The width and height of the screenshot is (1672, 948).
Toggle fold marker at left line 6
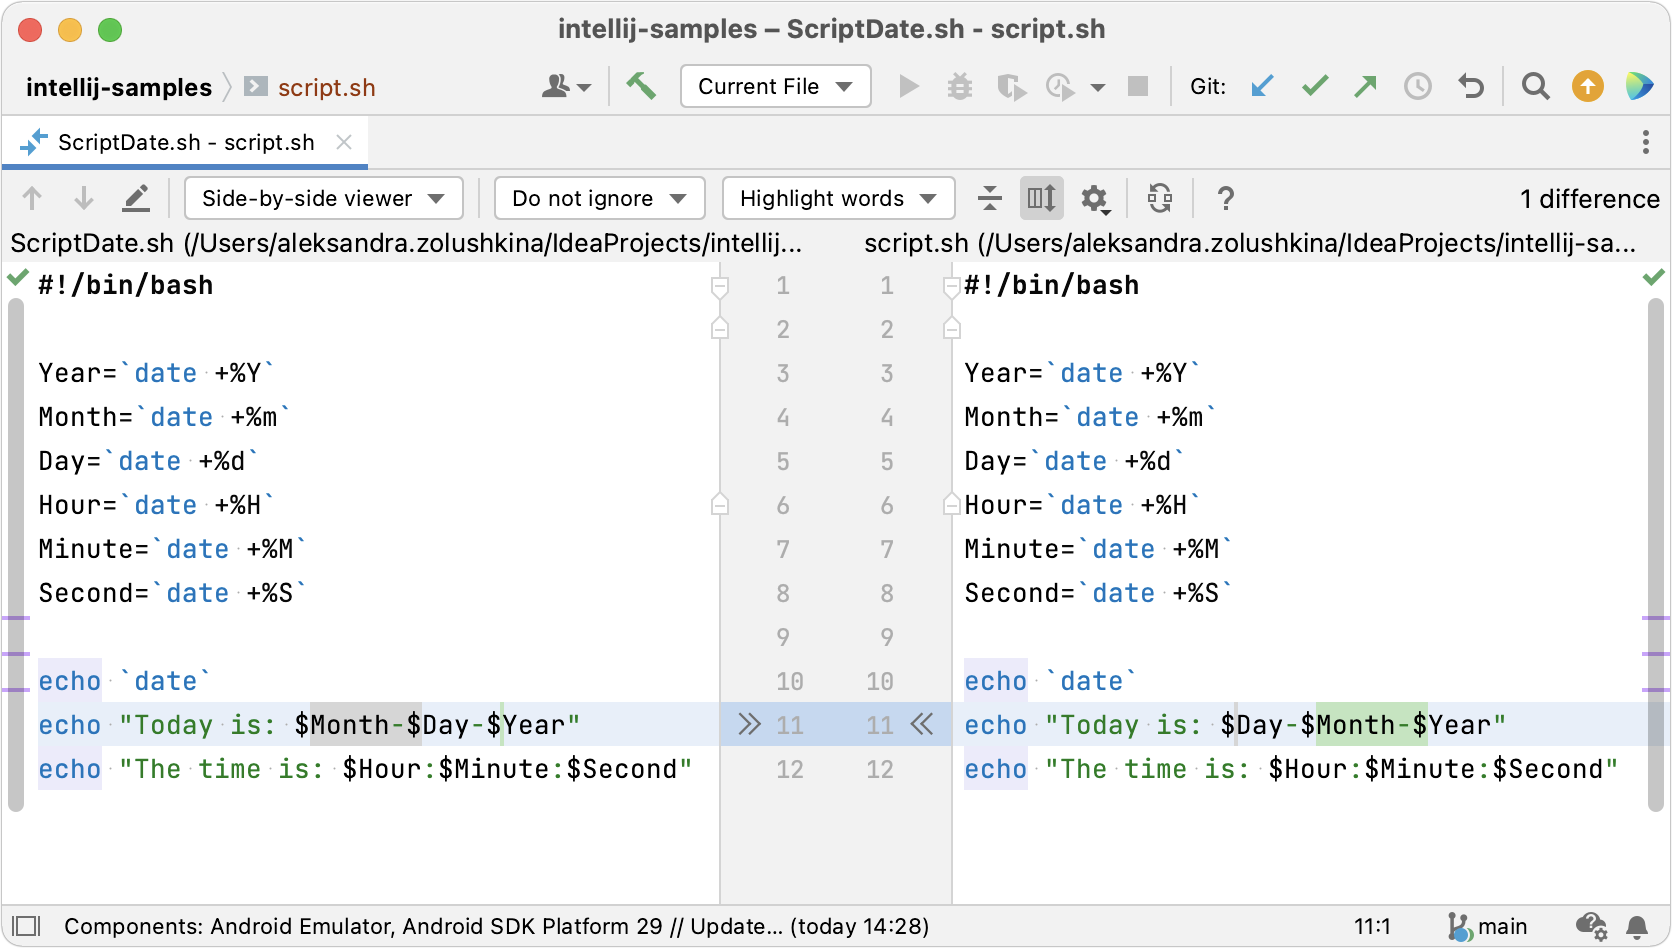tap(719, 503)
